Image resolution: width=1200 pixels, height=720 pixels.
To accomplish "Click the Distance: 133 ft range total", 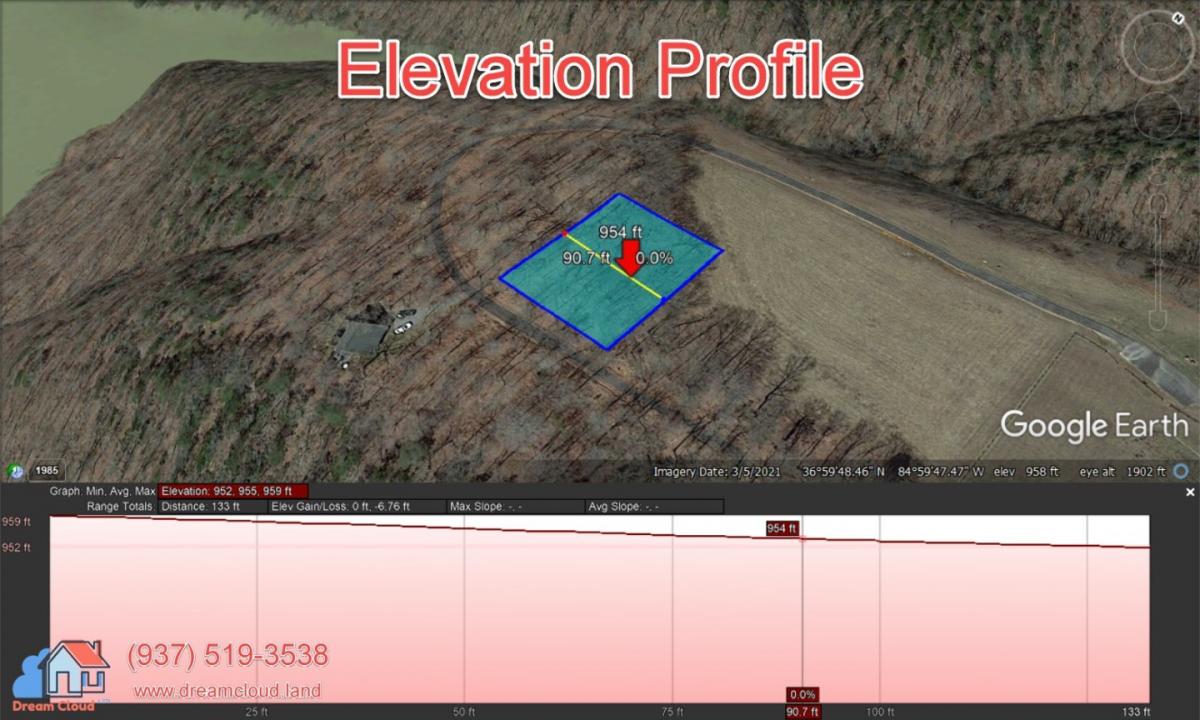I will [x=213, y=507].
